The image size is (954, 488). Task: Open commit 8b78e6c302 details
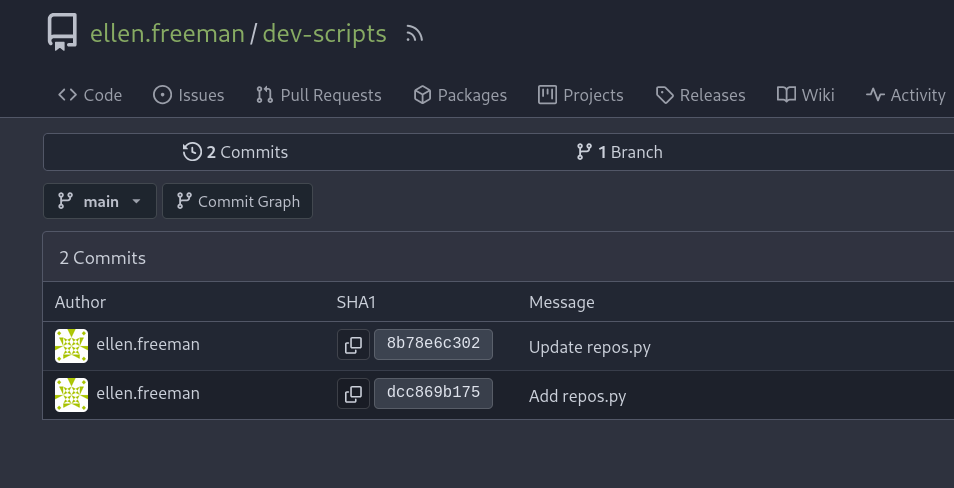tap(433, 345)
